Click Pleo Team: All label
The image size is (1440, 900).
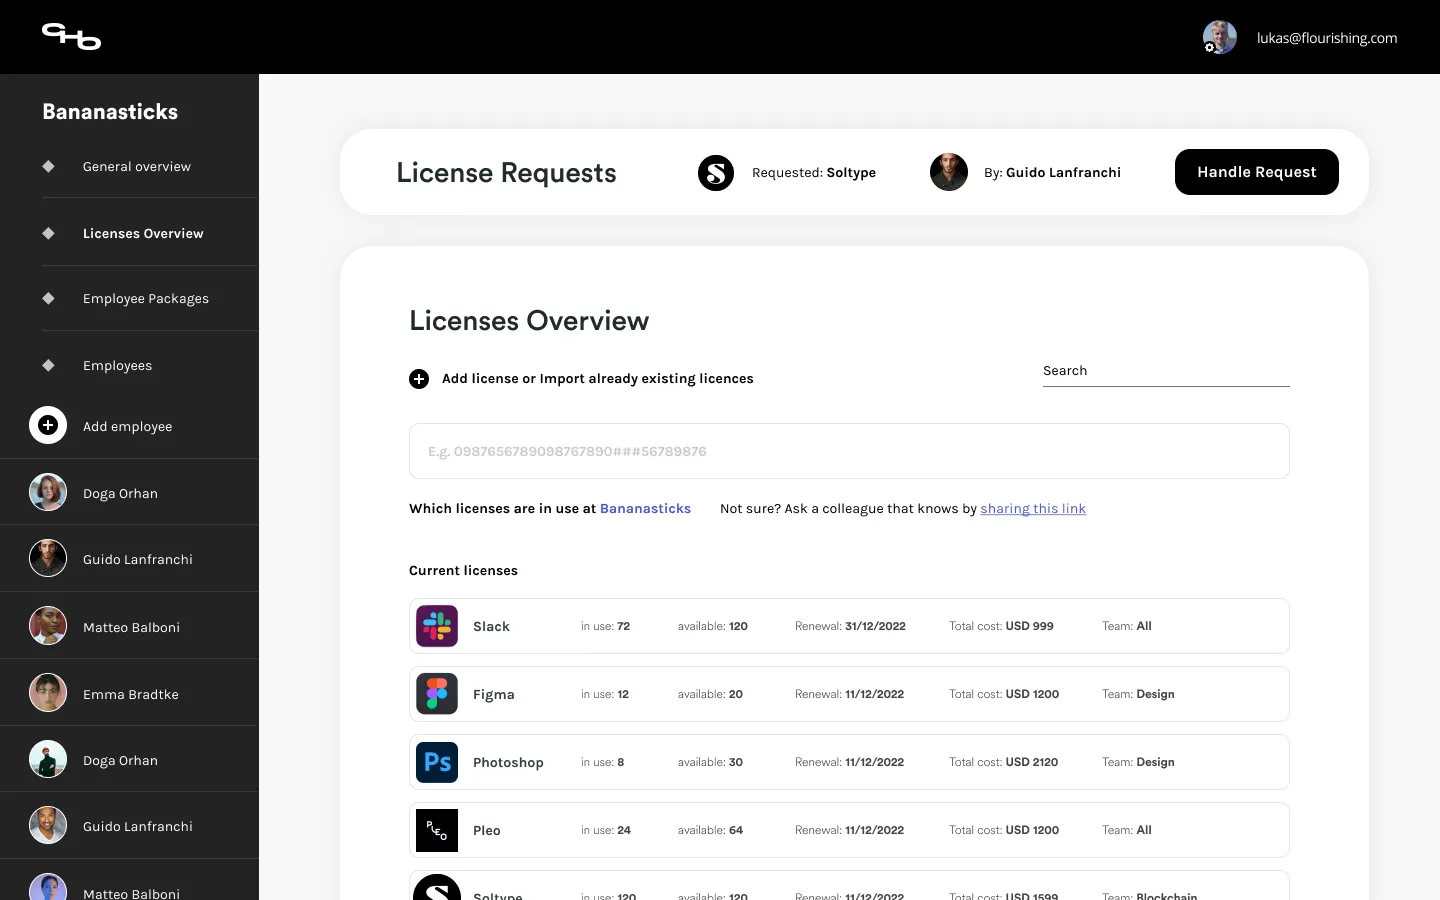click(x=1127, y=830)
